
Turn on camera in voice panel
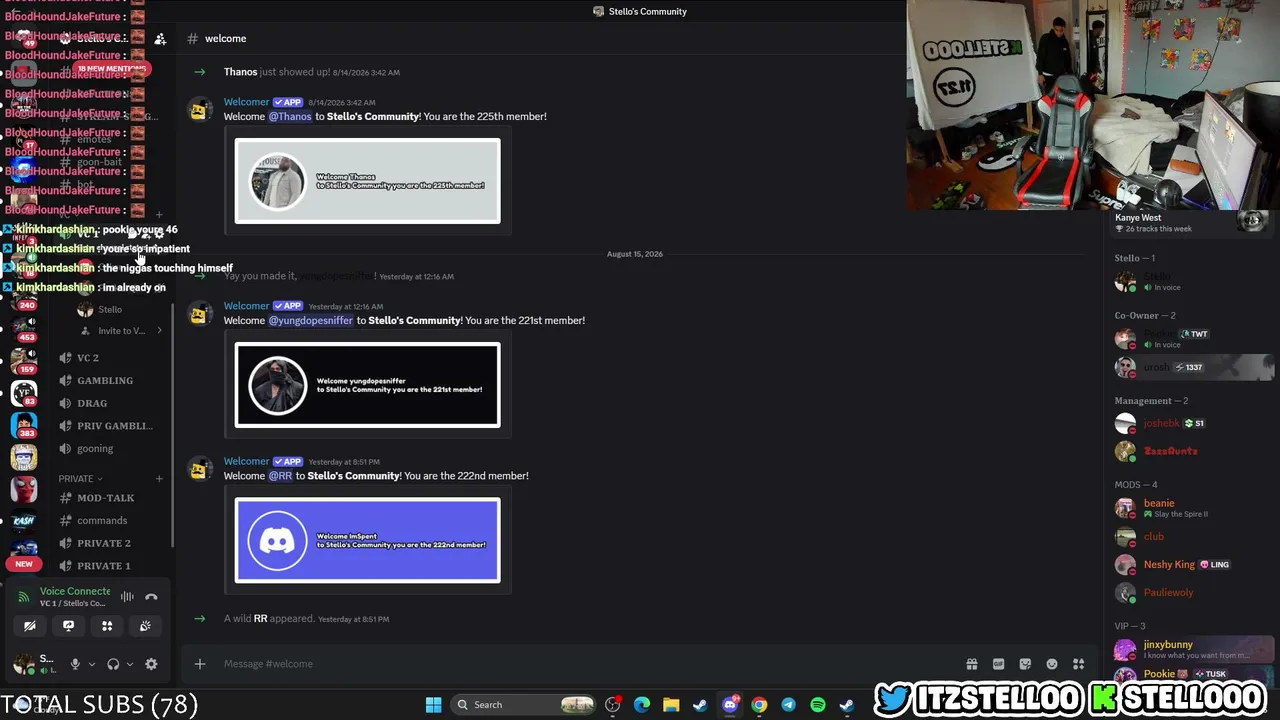click(x=30, y=626)
